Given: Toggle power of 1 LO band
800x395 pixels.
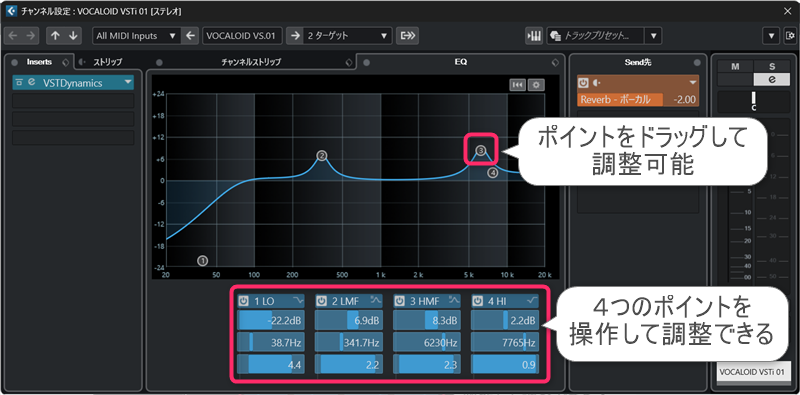Looking at the screenshot, I should point(243,301).
